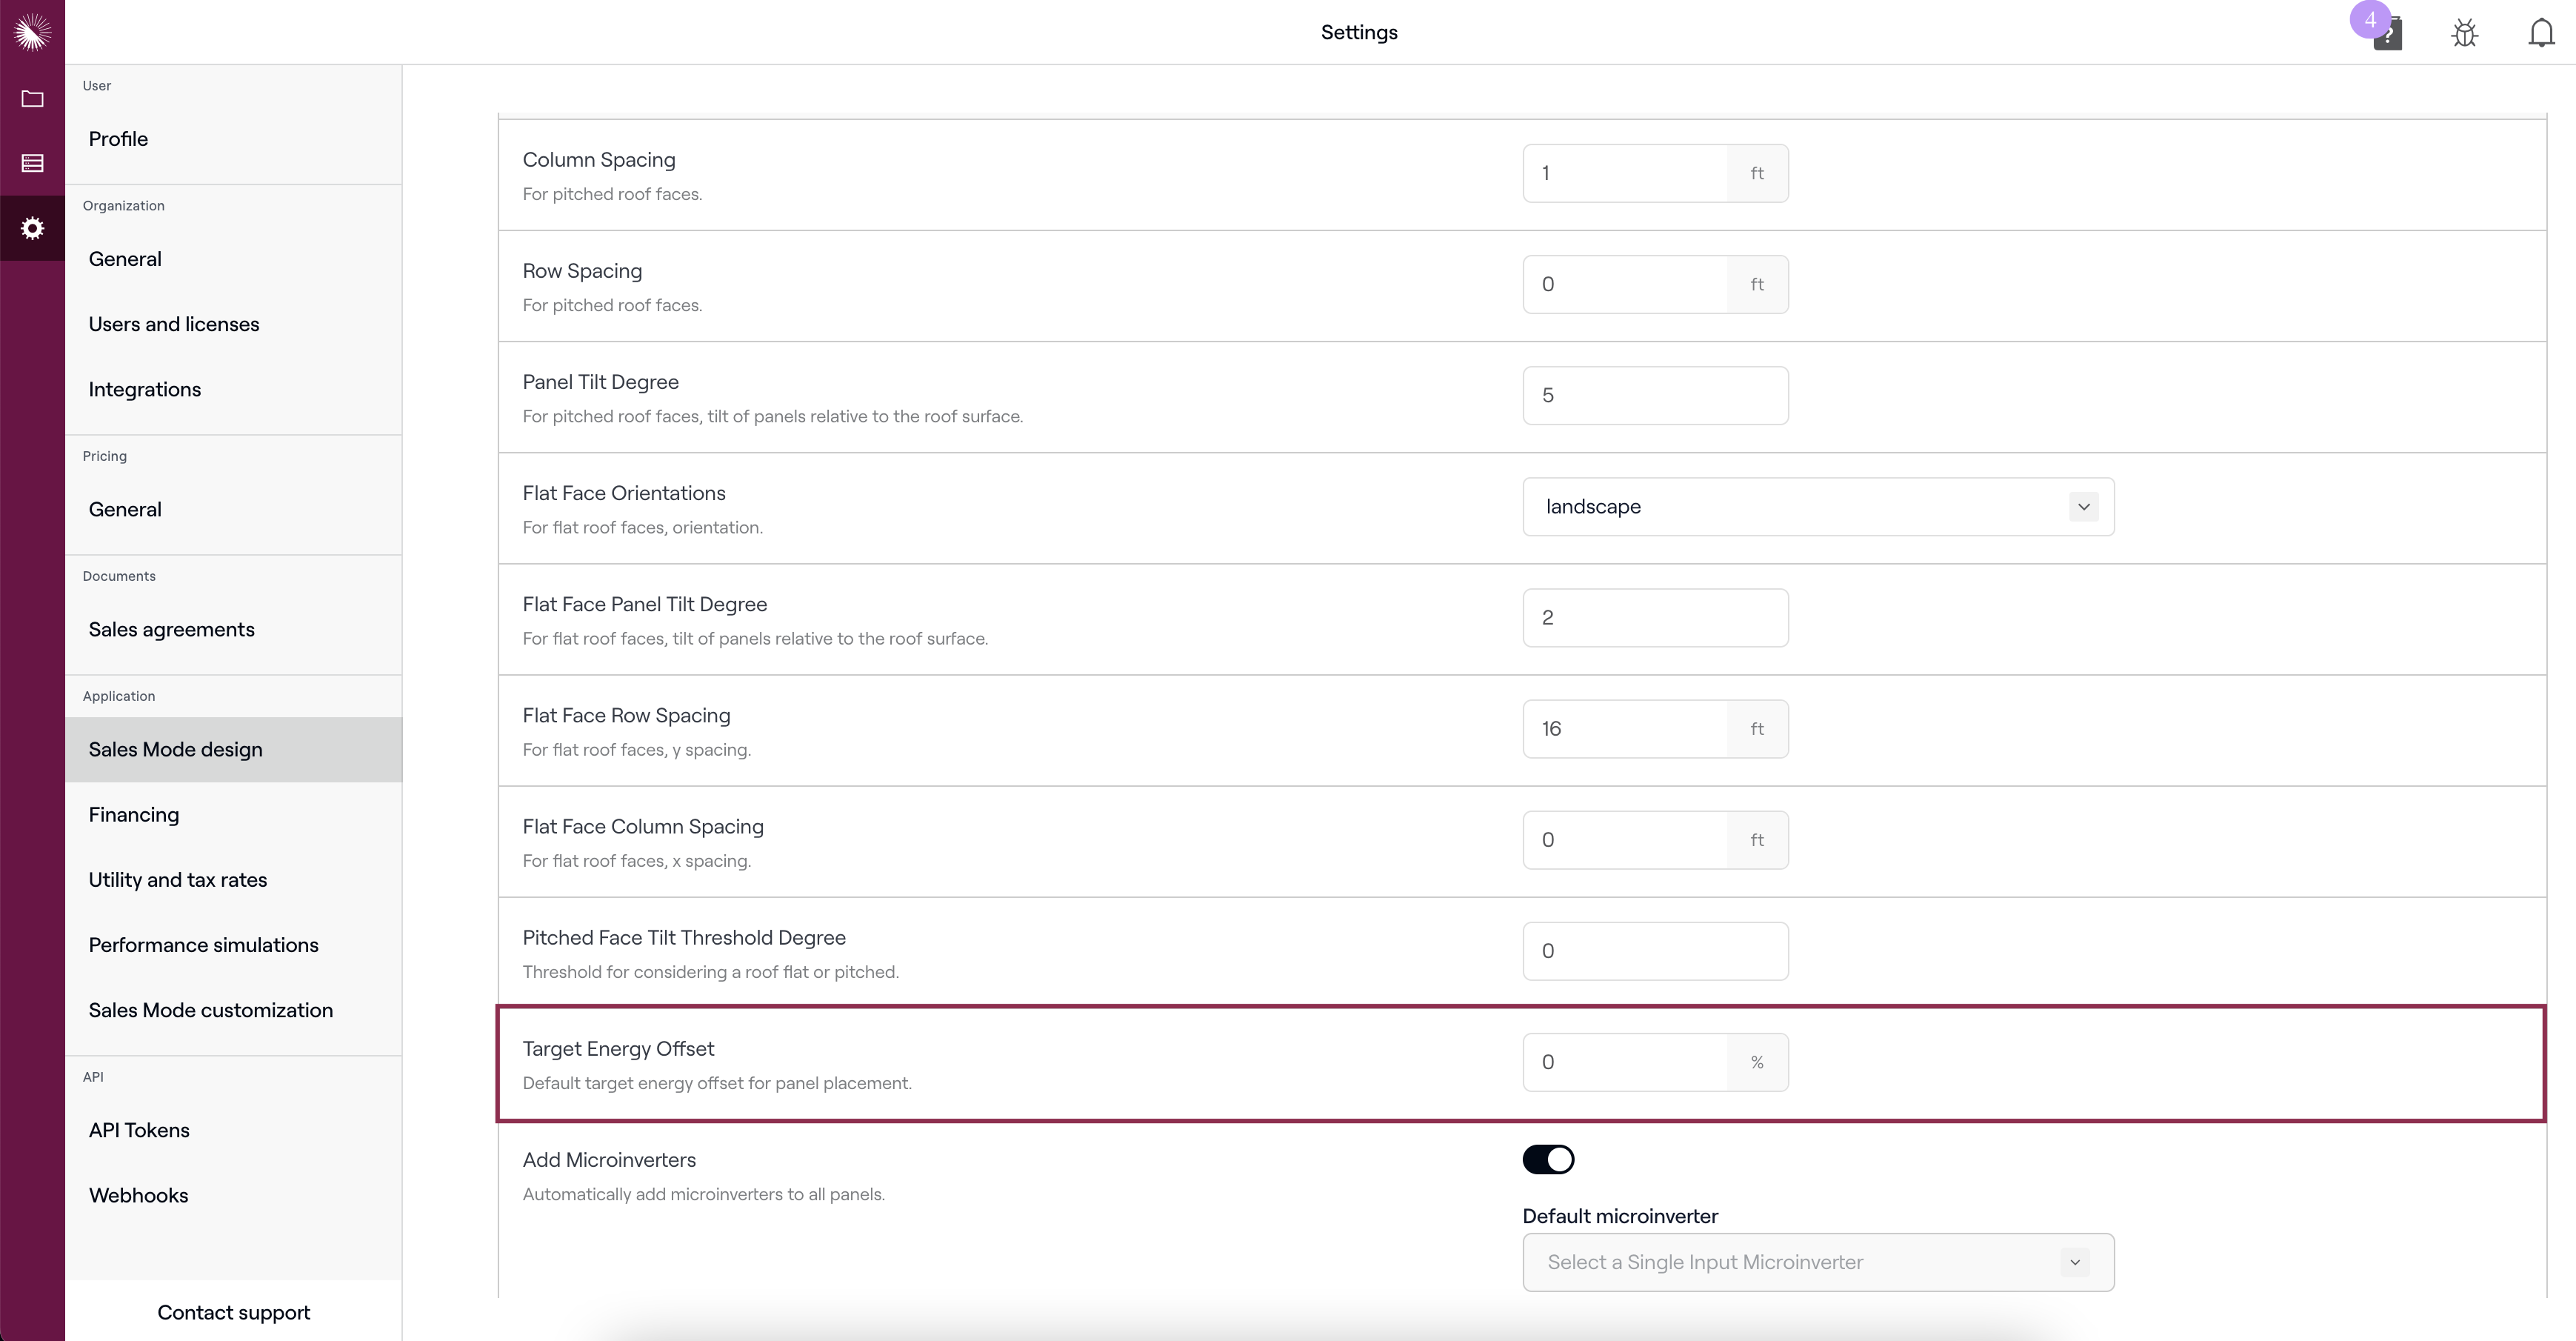Click Panel Tilt Degree input
The height and width of the screenshot is (1341, 2576).
(1655, 395)
